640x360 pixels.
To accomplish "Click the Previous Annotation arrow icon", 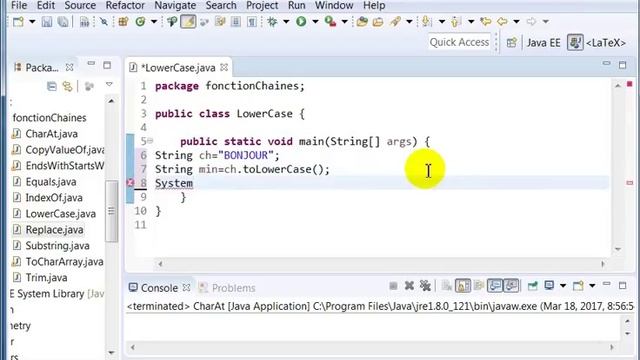I will tap(456, 22).
